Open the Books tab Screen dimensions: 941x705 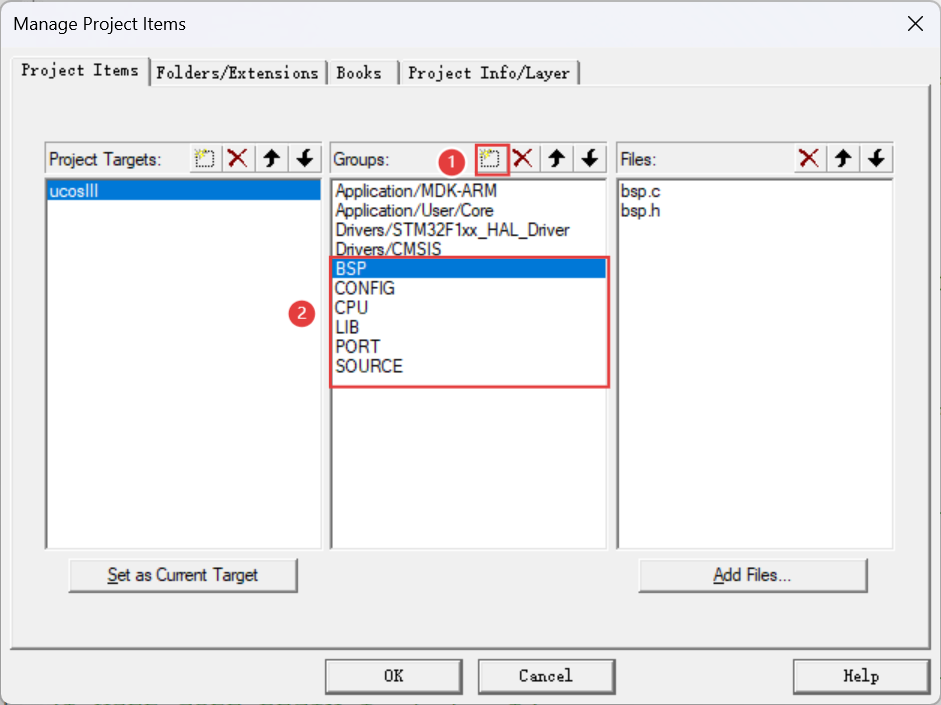click(x=362, y=73)
